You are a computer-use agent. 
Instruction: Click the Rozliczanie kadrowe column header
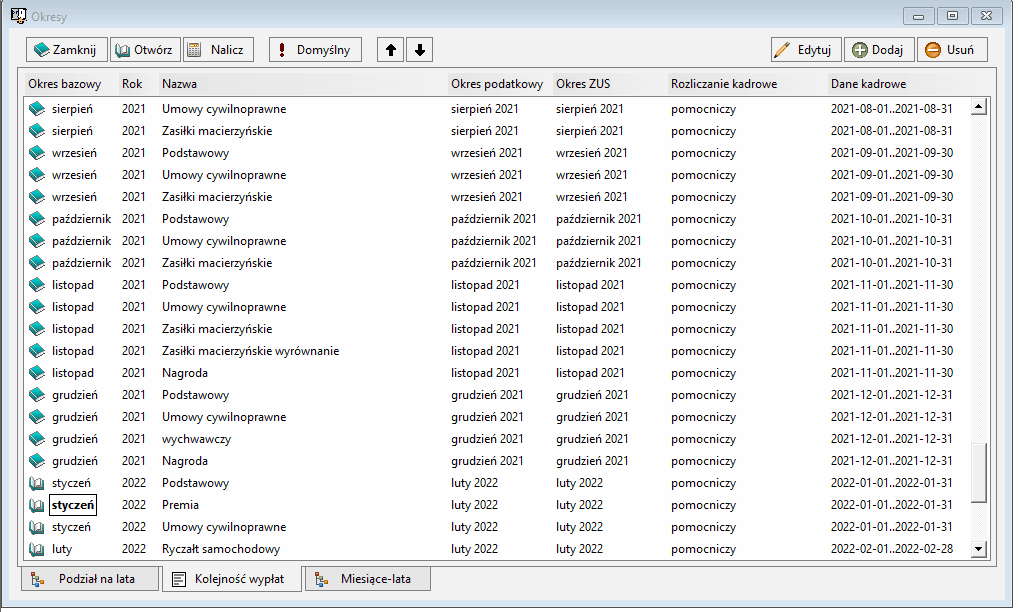[x=724, y=84]
